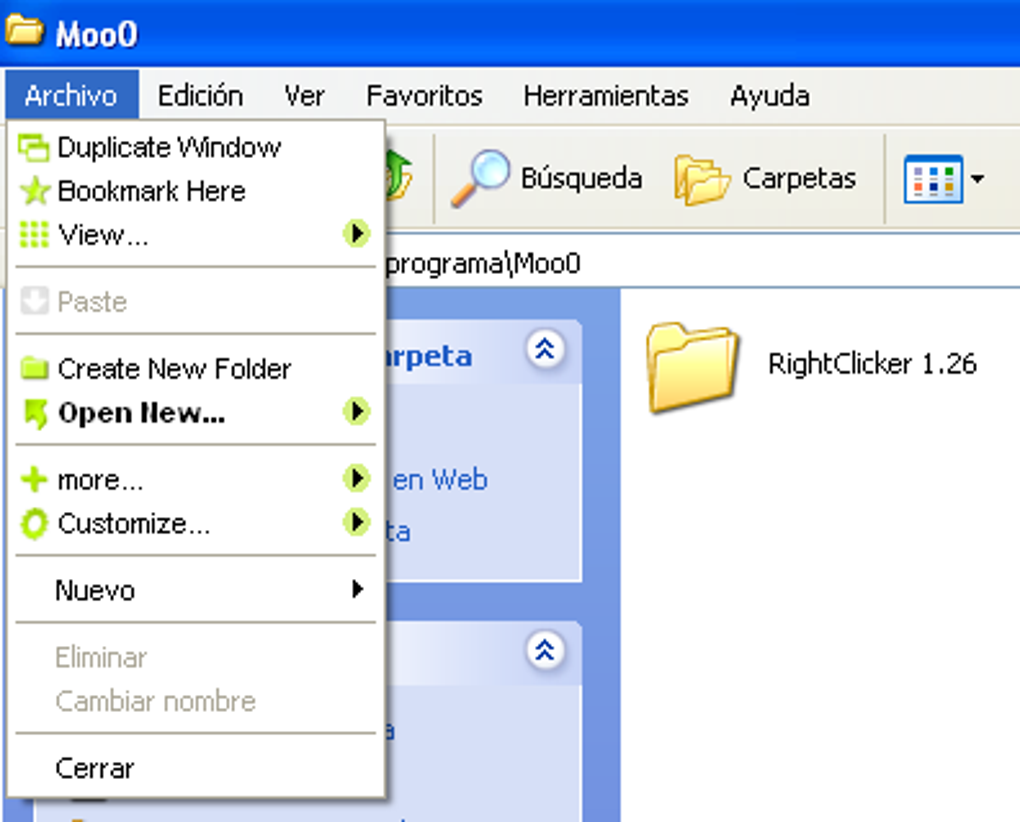Click the plus icon next to more...

(34, 479)
